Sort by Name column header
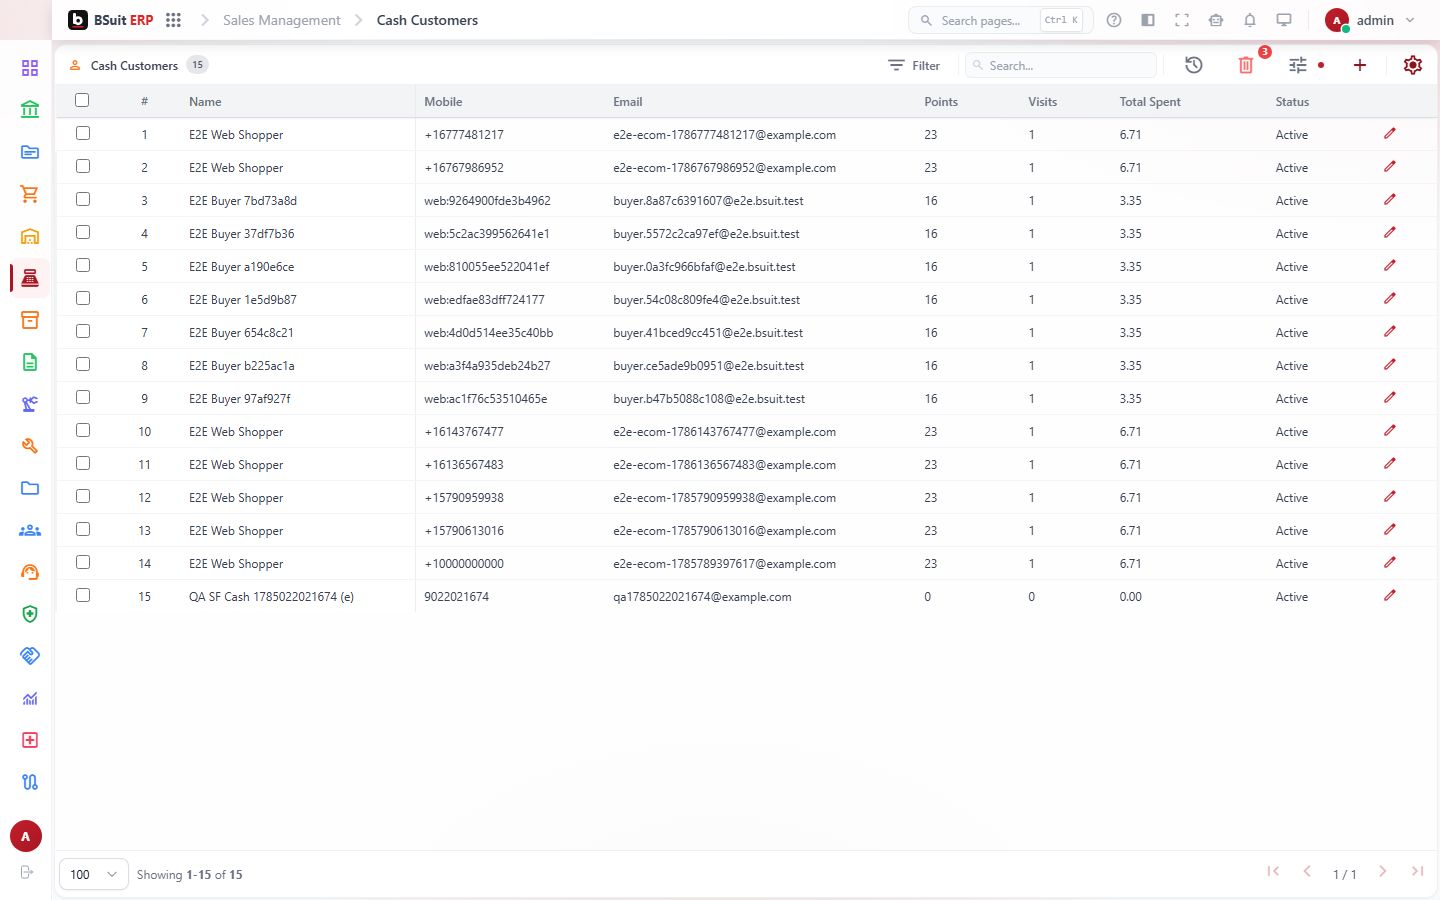The width and height of the screenshot is (1440, 900). [x=205, y=102]
